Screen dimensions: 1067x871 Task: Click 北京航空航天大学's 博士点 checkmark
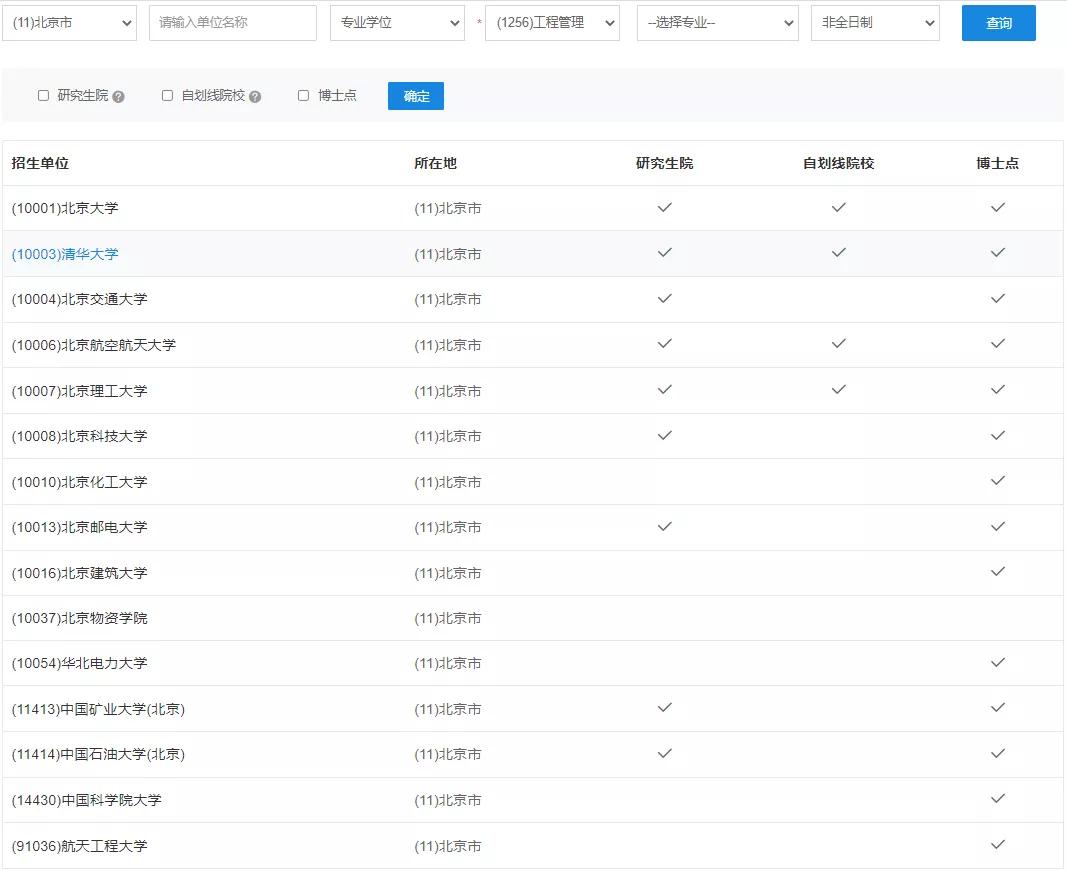pos(997,345)
